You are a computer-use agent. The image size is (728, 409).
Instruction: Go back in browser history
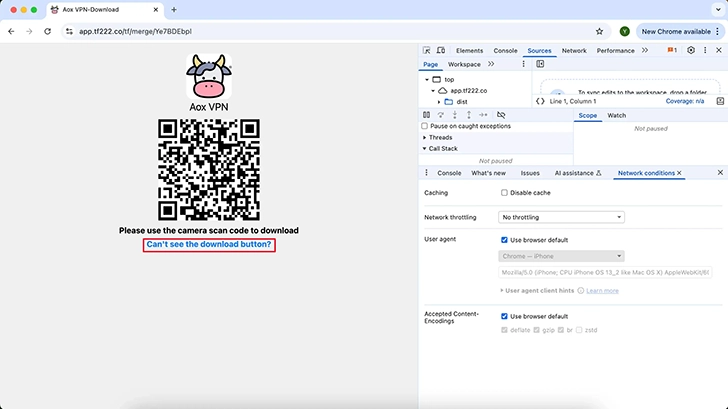pos(11,32)
